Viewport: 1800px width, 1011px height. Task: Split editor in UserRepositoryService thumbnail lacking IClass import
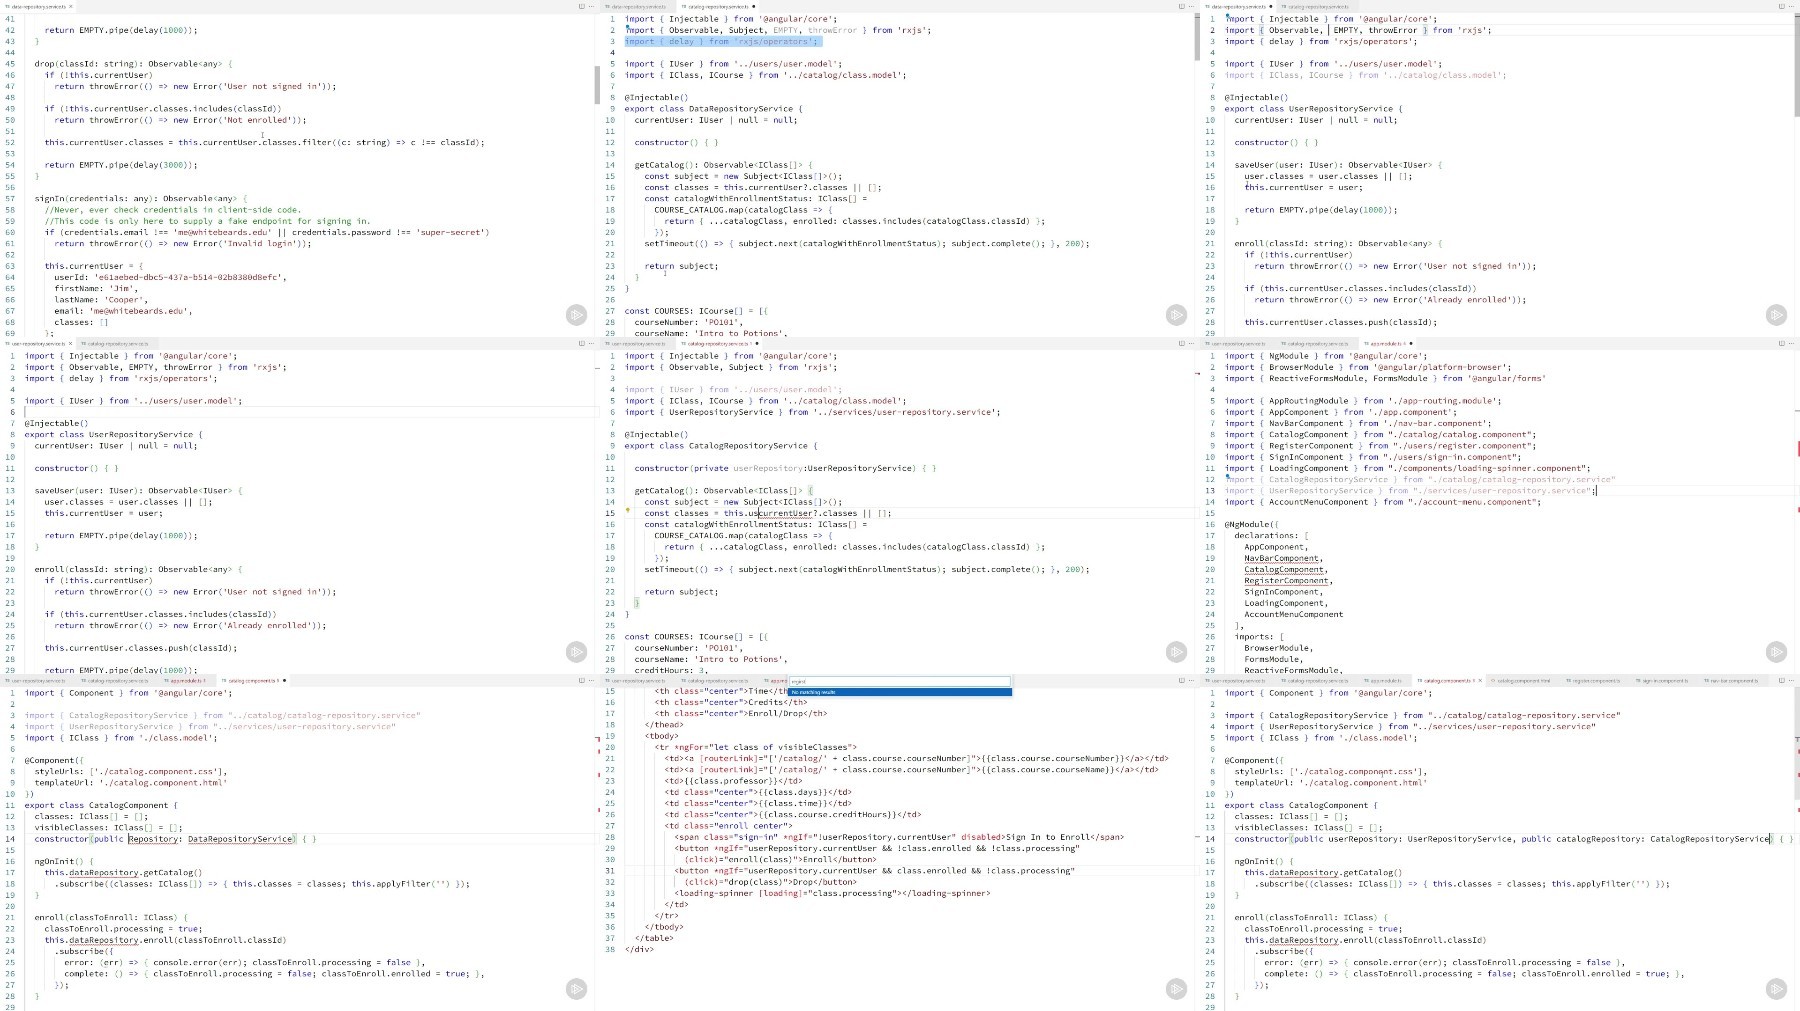pos(581,343)
